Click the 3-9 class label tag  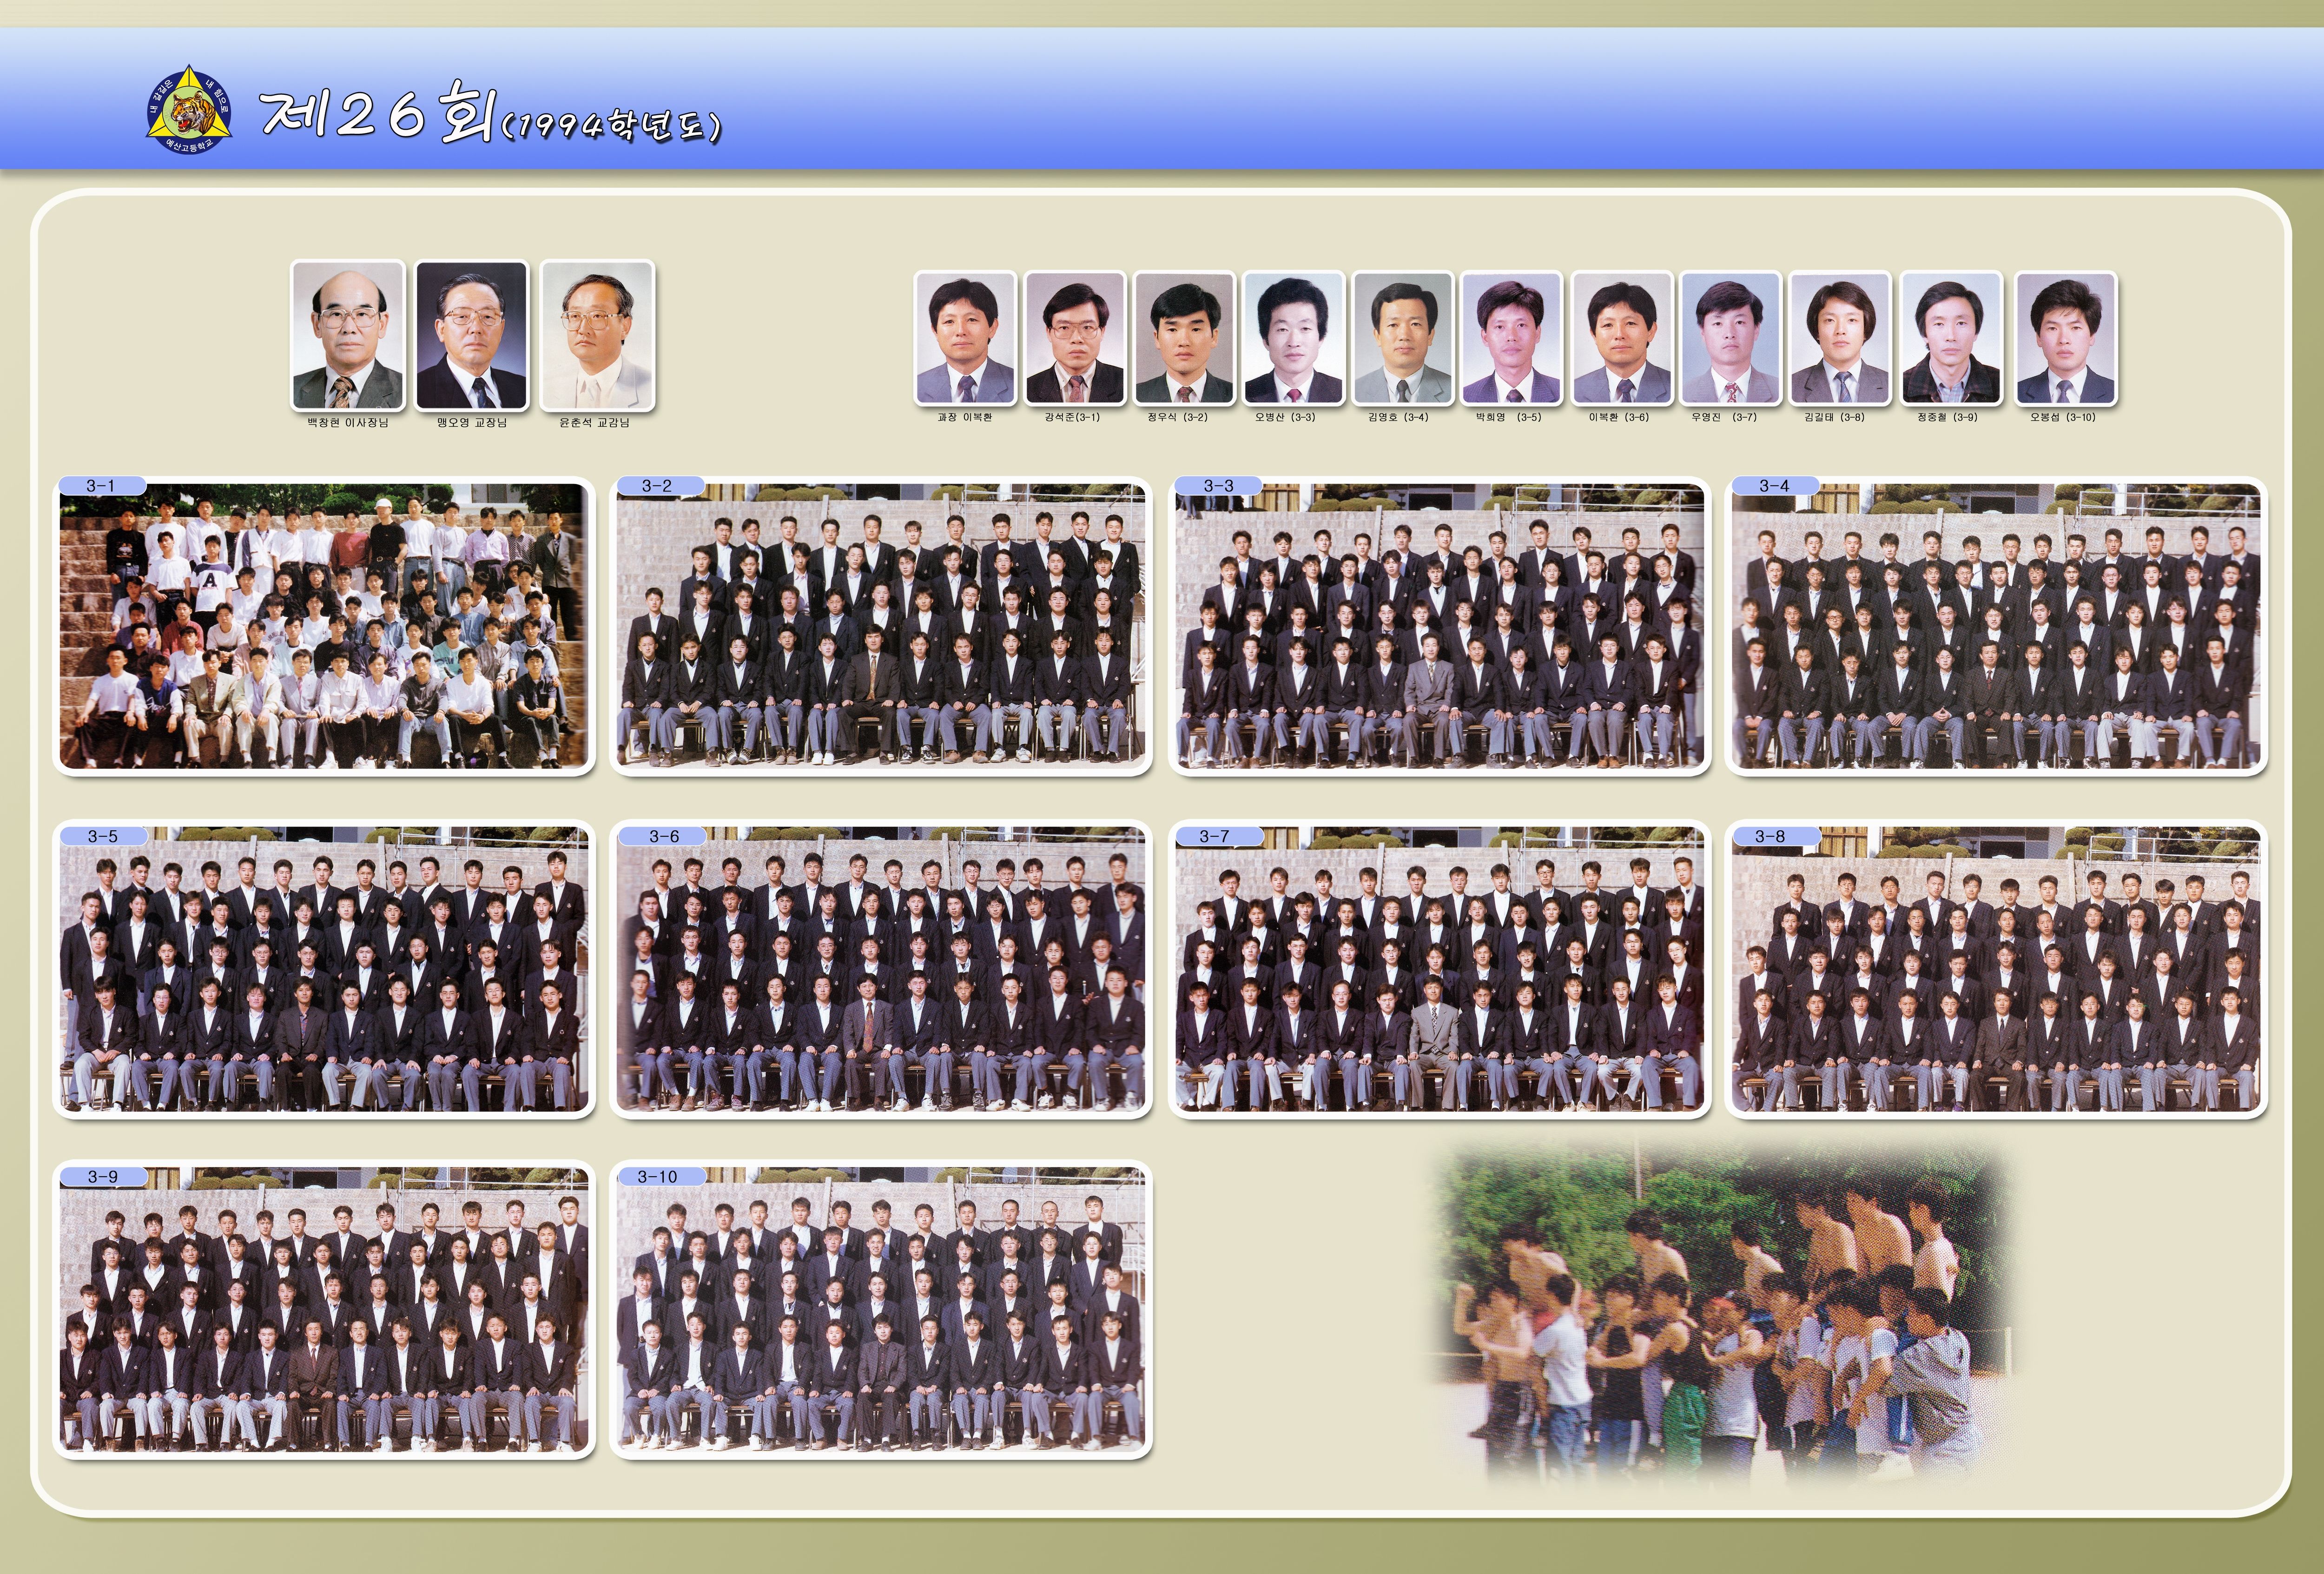tap(103, 1177)
